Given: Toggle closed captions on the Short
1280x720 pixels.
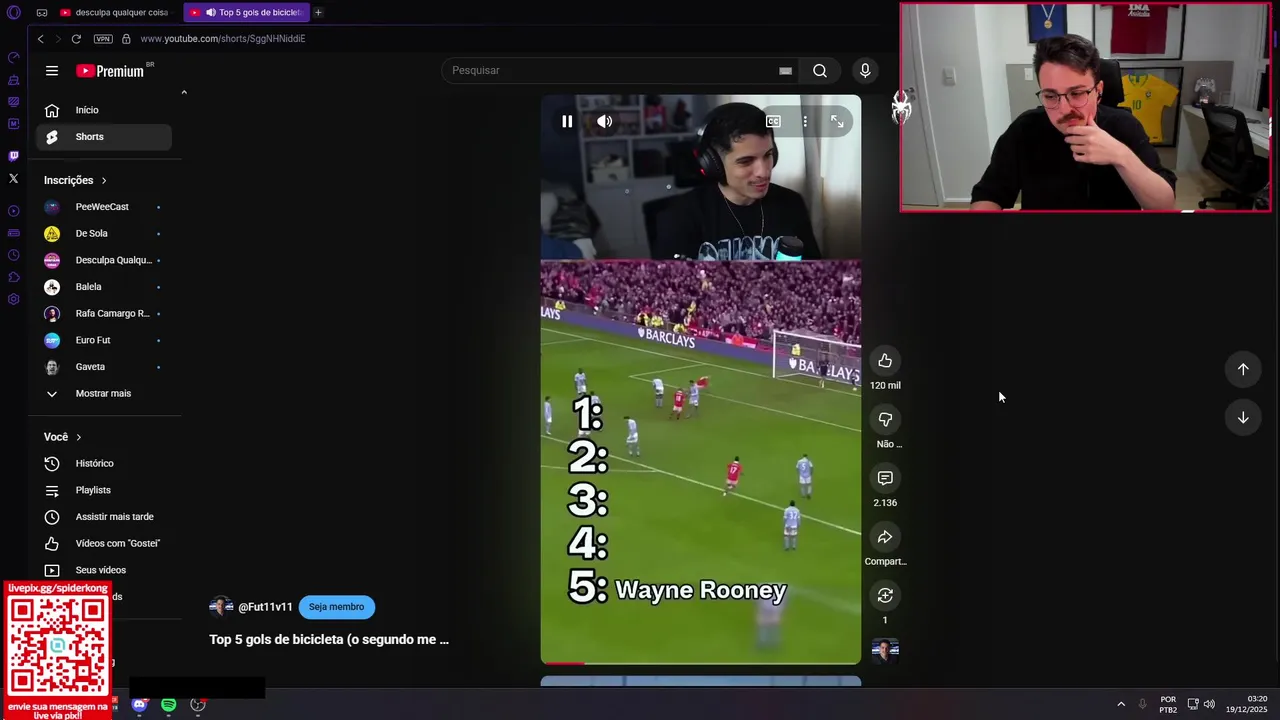Looking at the screenshot, I should (x=773, y=121).
